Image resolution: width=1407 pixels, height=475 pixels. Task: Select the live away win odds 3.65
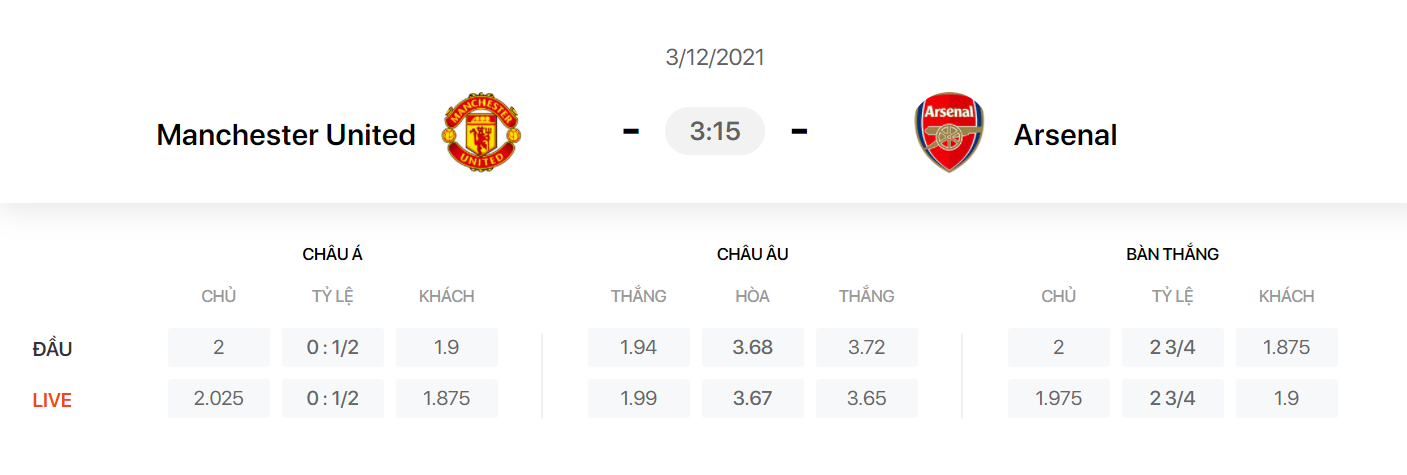coord(866,398)
